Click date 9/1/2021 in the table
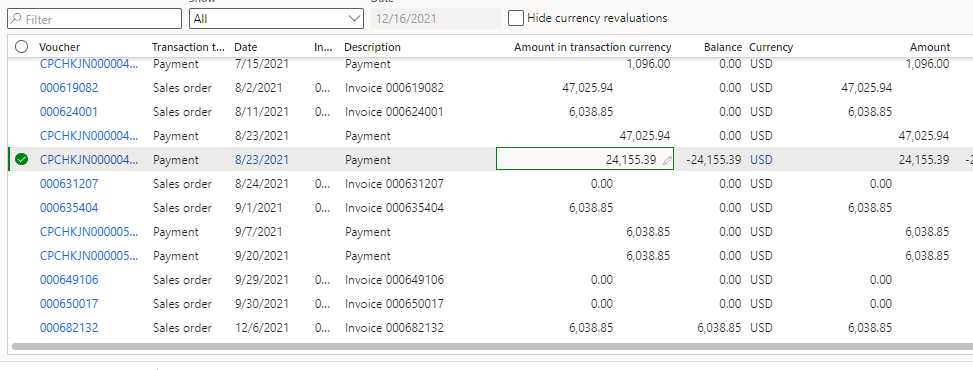The height and width of the screenshot is (370, 973). coord(258,208)
